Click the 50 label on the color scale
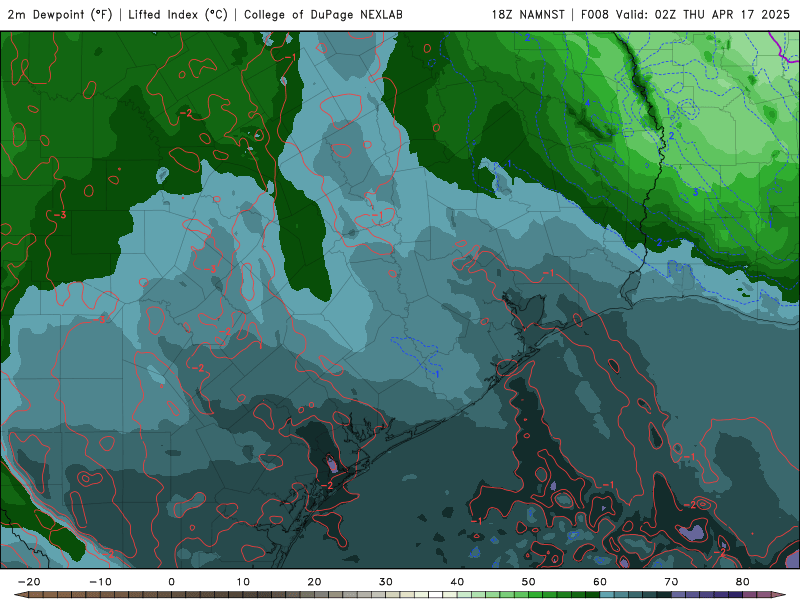Image resolution: width=800 pixels, height=600 pixels. [529, 582]
